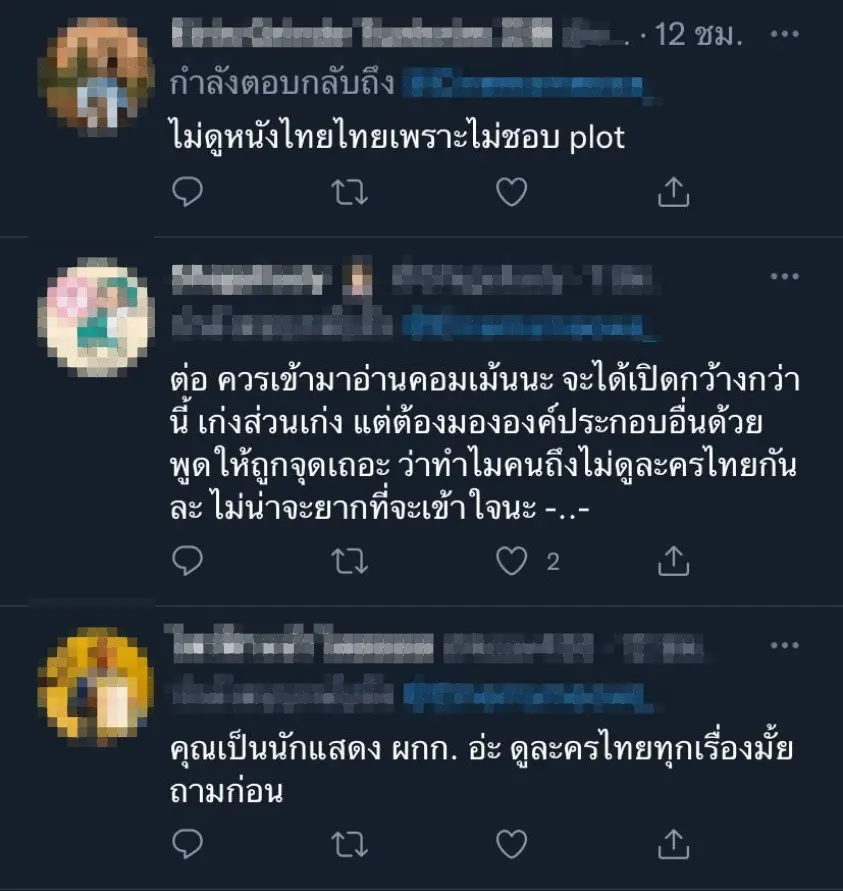Open the yellow avatar of third commenter
843x891 pixels.
(95, 685)
